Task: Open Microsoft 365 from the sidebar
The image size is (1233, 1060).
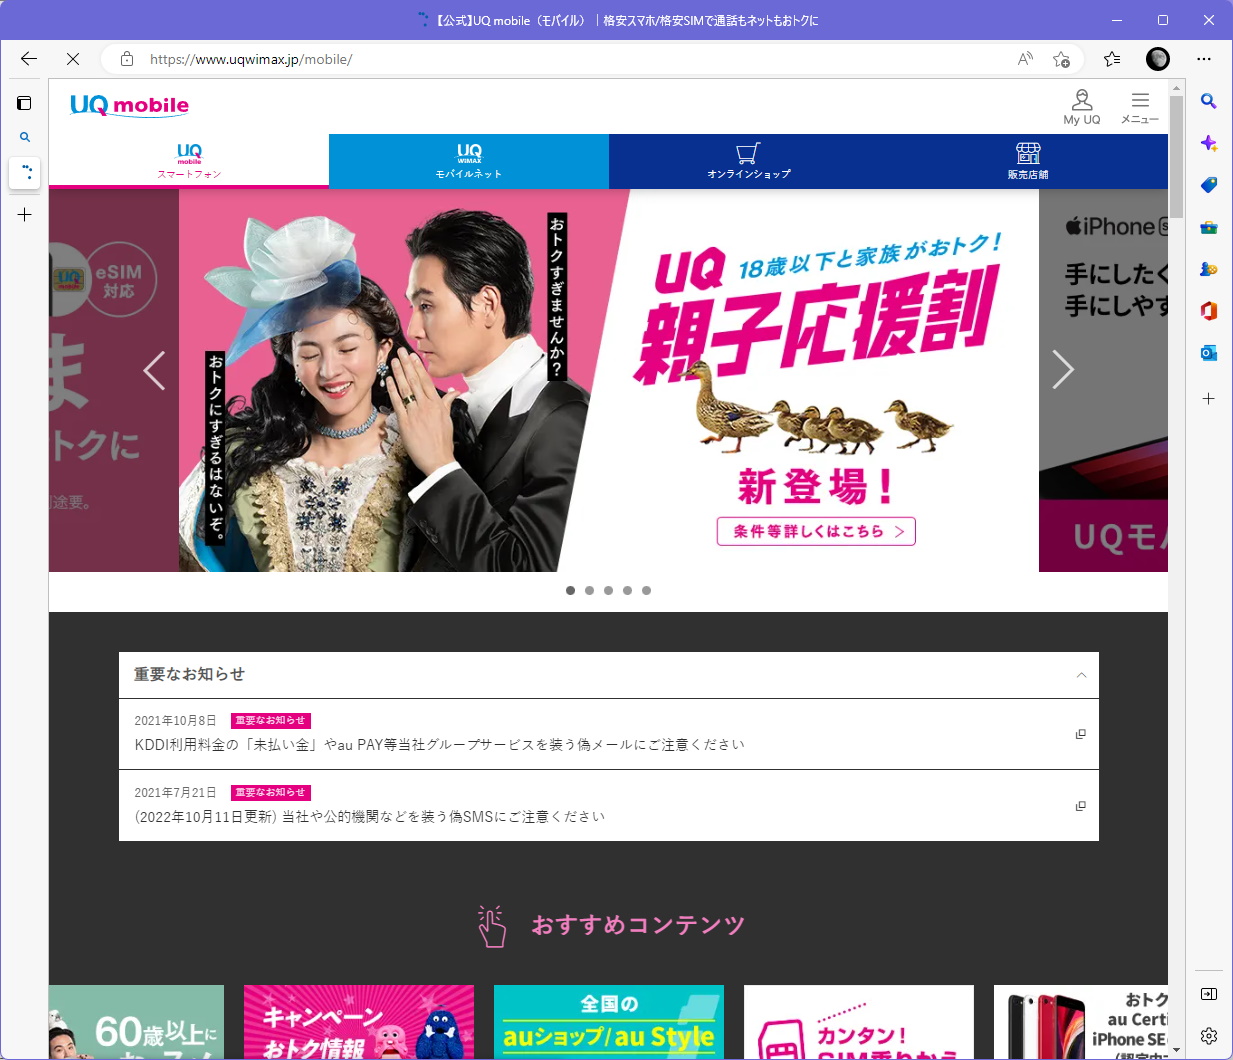Action: click(x=1209, y=311)
